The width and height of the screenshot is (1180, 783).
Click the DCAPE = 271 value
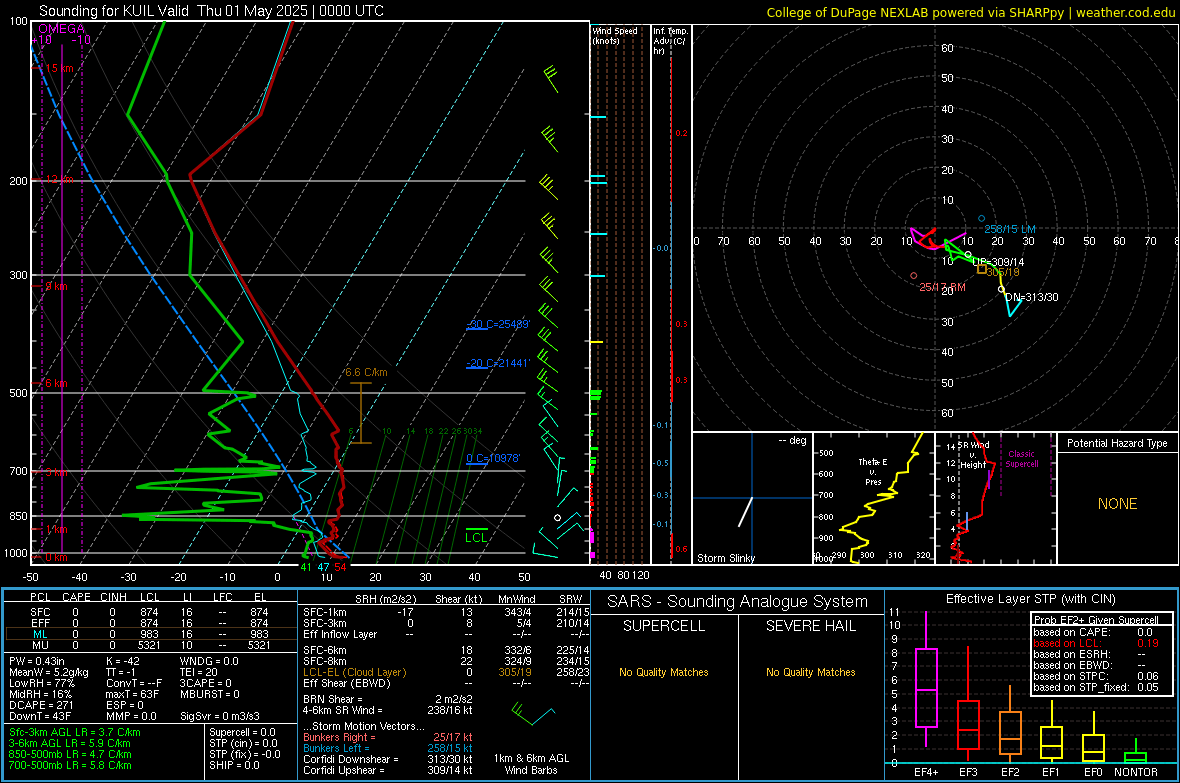point(41,705)
